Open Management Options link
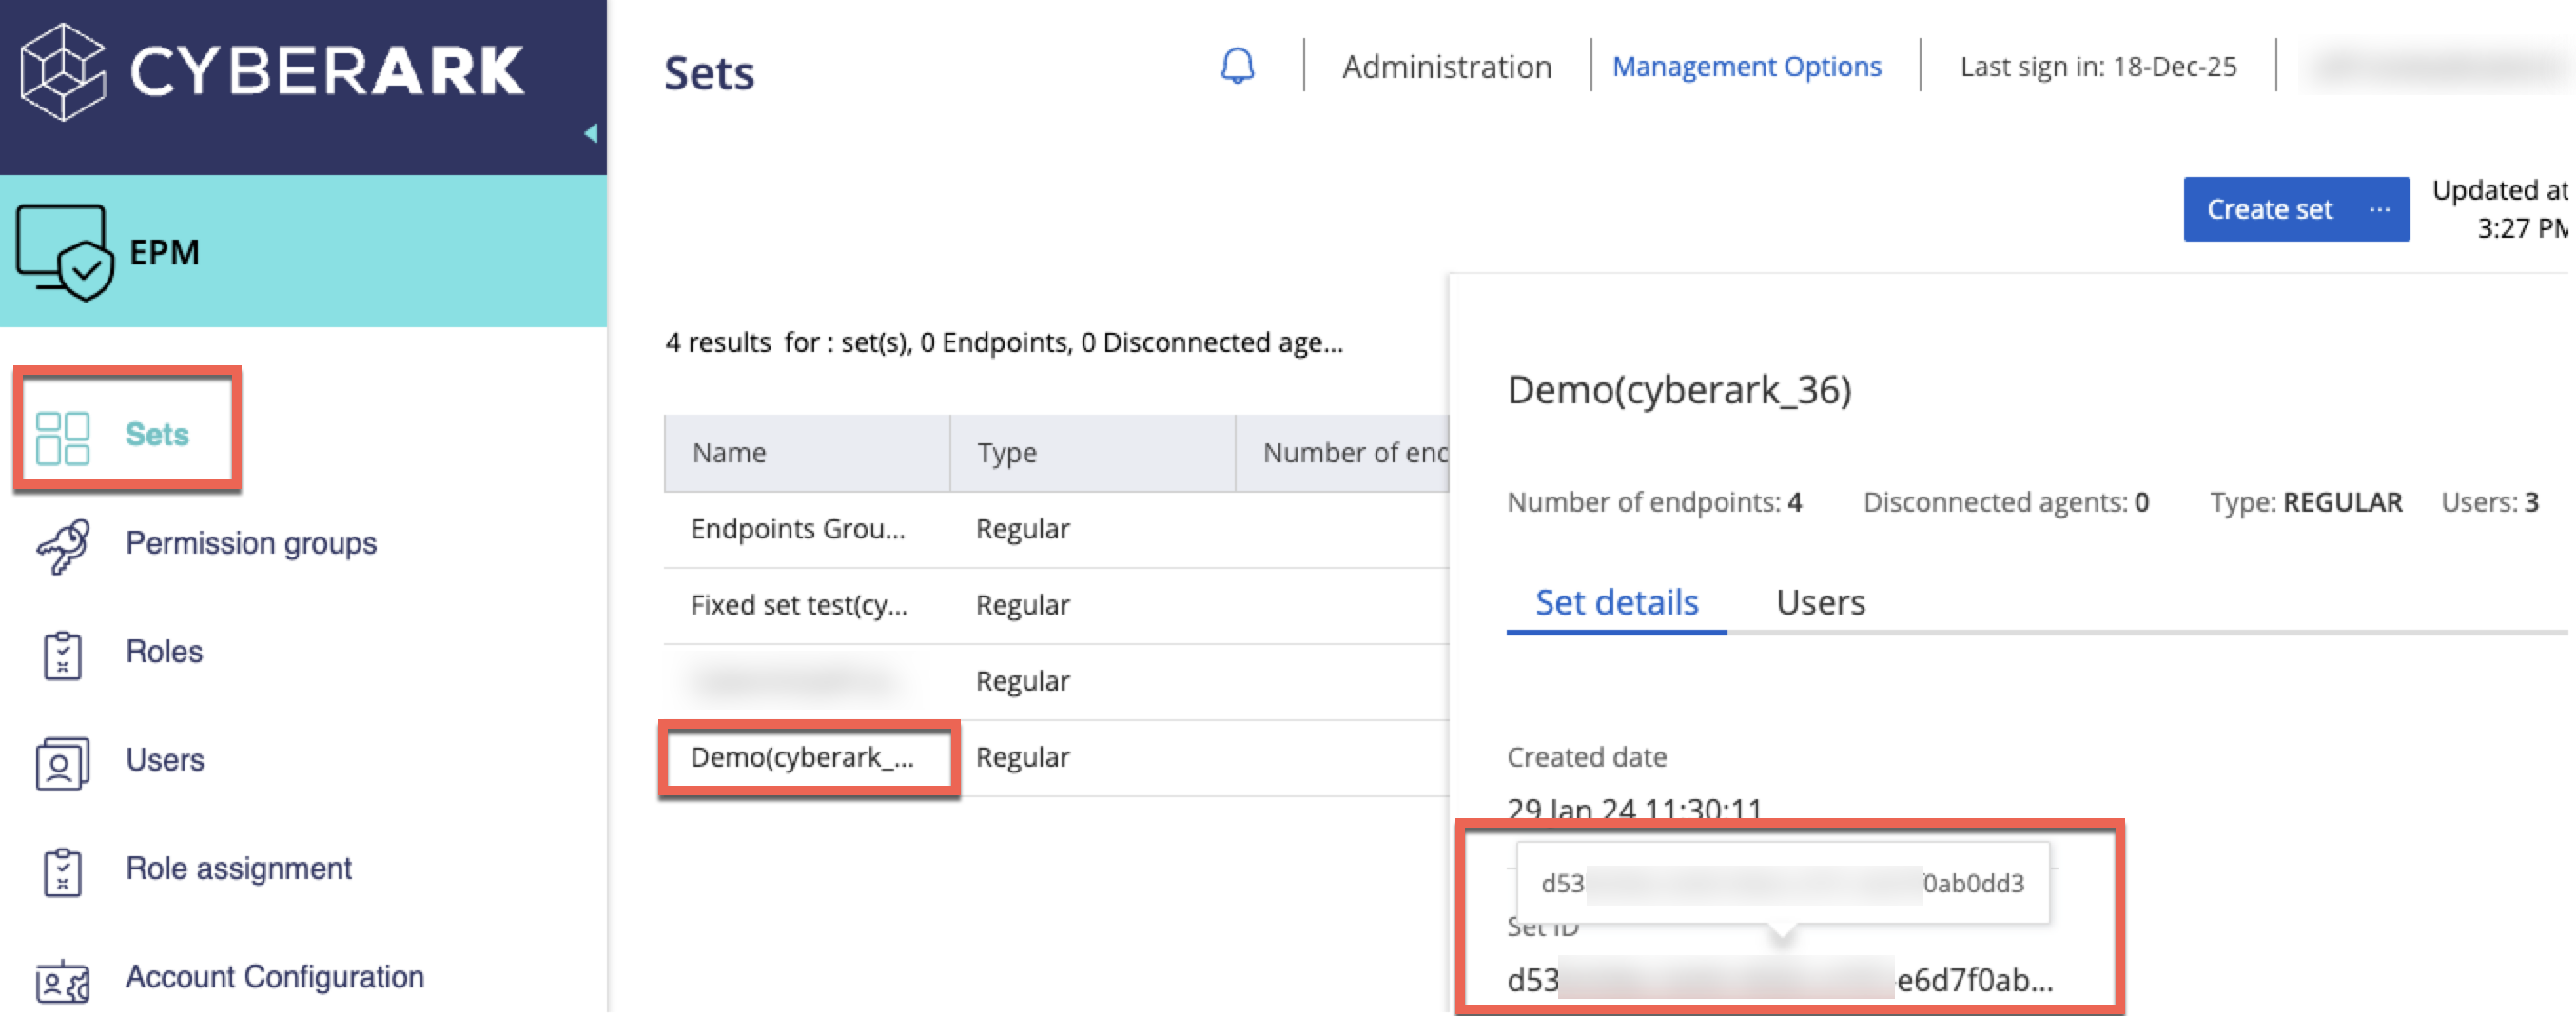 click(1746, 67)
